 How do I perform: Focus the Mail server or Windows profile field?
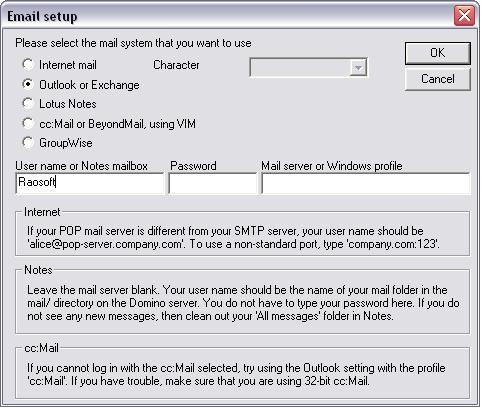tap(365, 183)
